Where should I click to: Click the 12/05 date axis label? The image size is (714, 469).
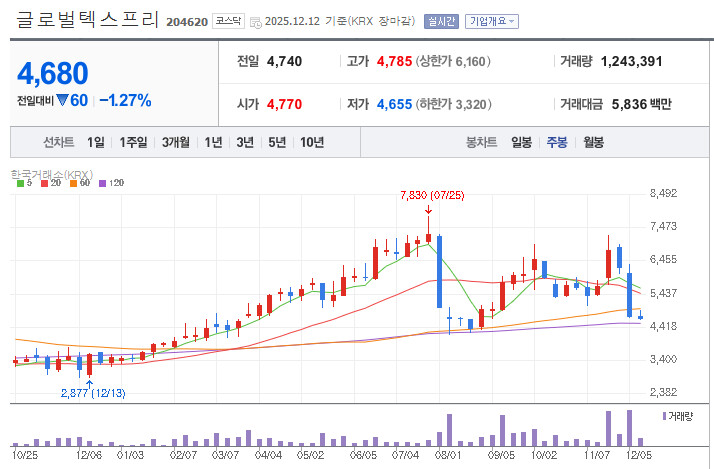click(x=639, y=455)
